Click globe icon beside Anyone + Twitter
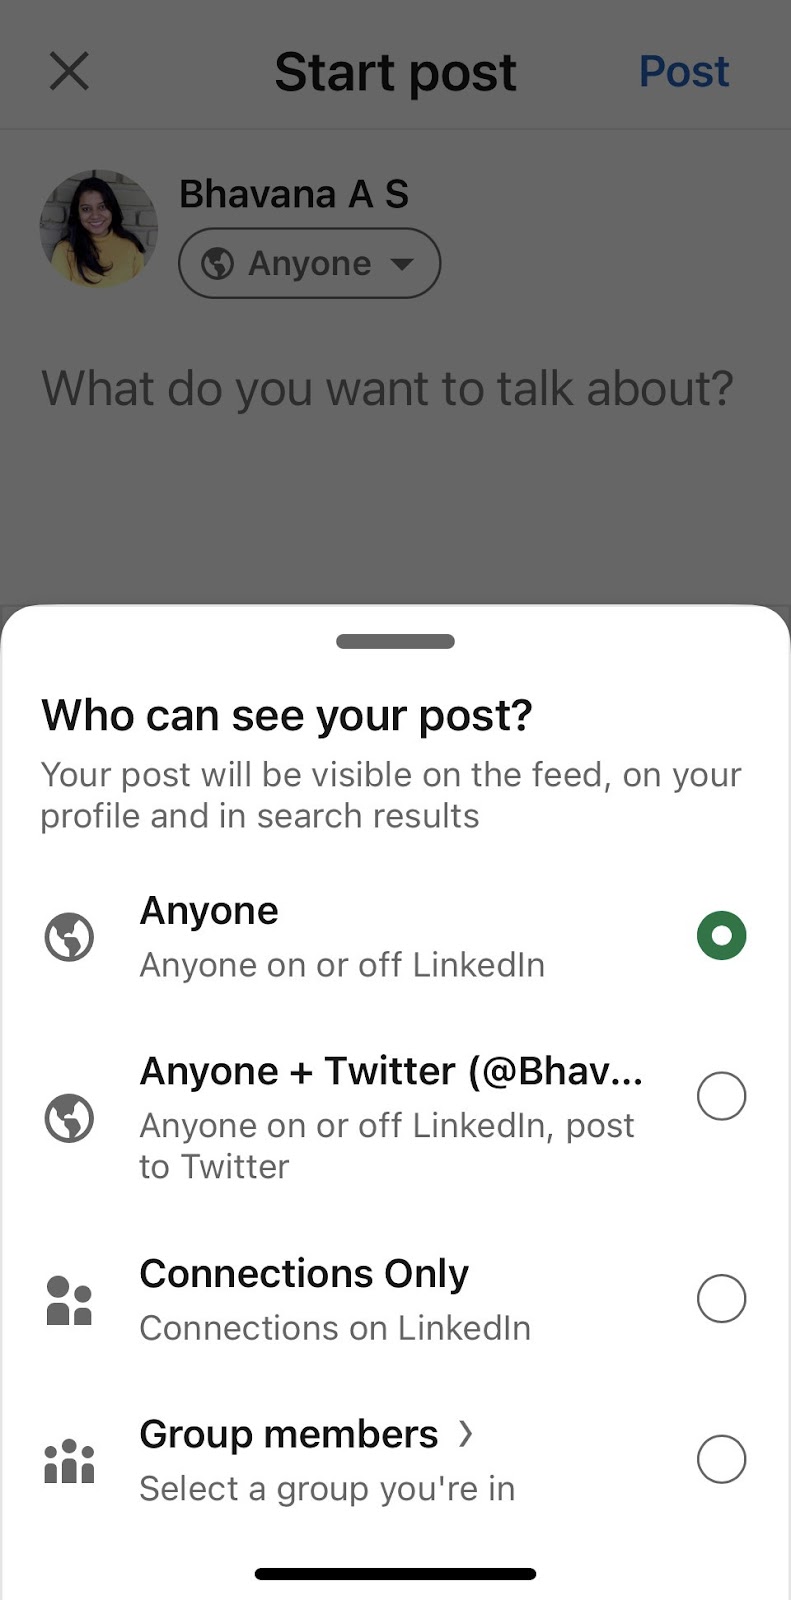This screenshot has height=1600, width=791. 70,1117
